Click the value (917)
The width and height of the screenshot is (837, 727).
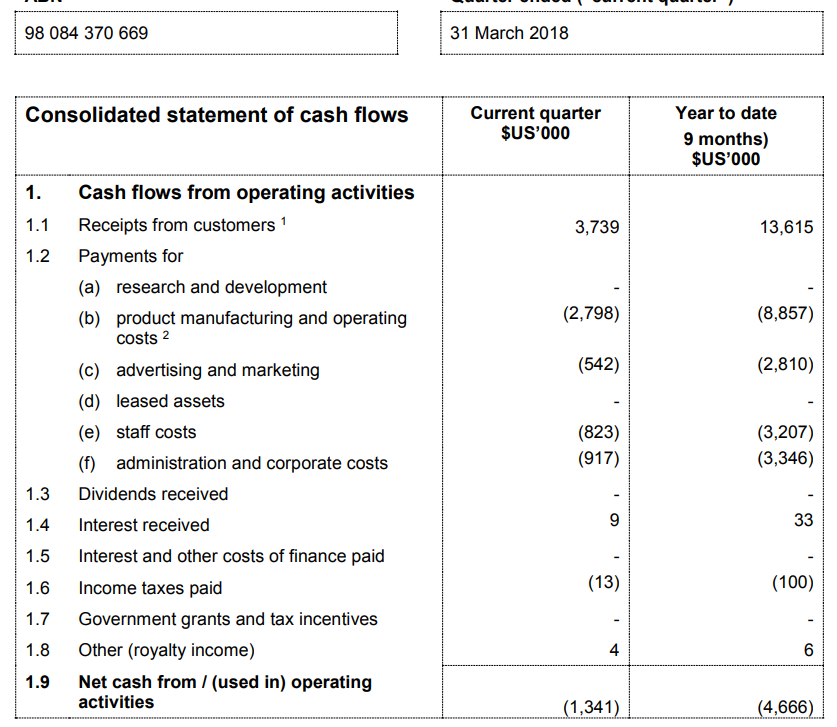[x=598, y=459]
